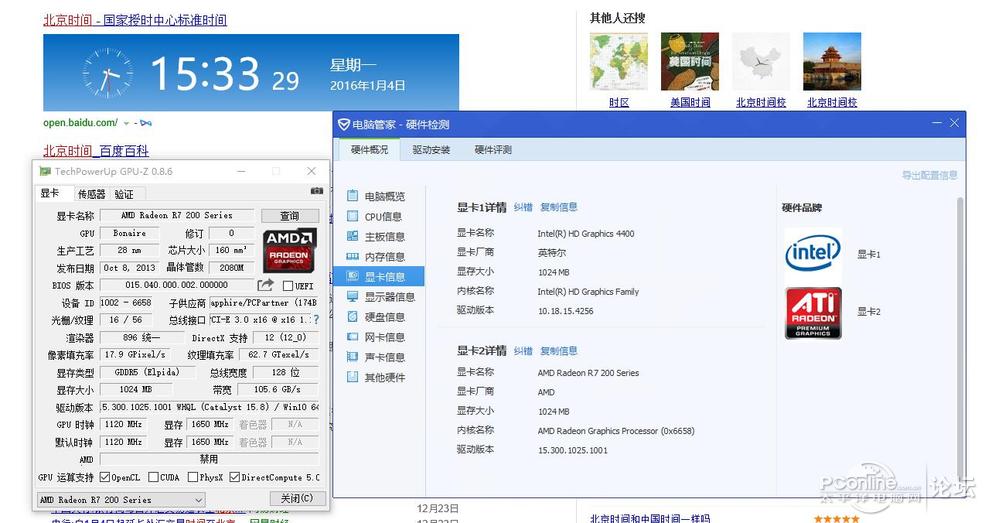Viewport: 985px width, 523px height.
Task: Click the 显卡信息 sidebar icon
Action: pyautogui.click(x=352, y=276)
